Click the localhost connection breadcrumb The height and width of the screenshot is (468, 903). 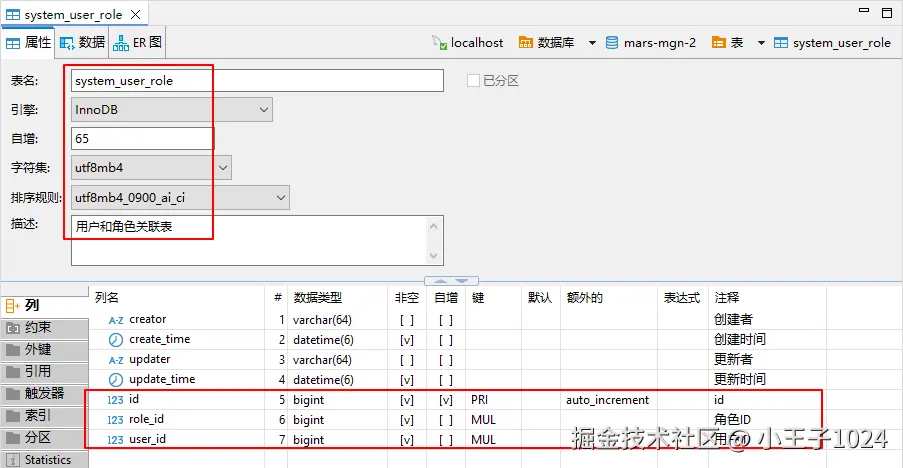467,43
